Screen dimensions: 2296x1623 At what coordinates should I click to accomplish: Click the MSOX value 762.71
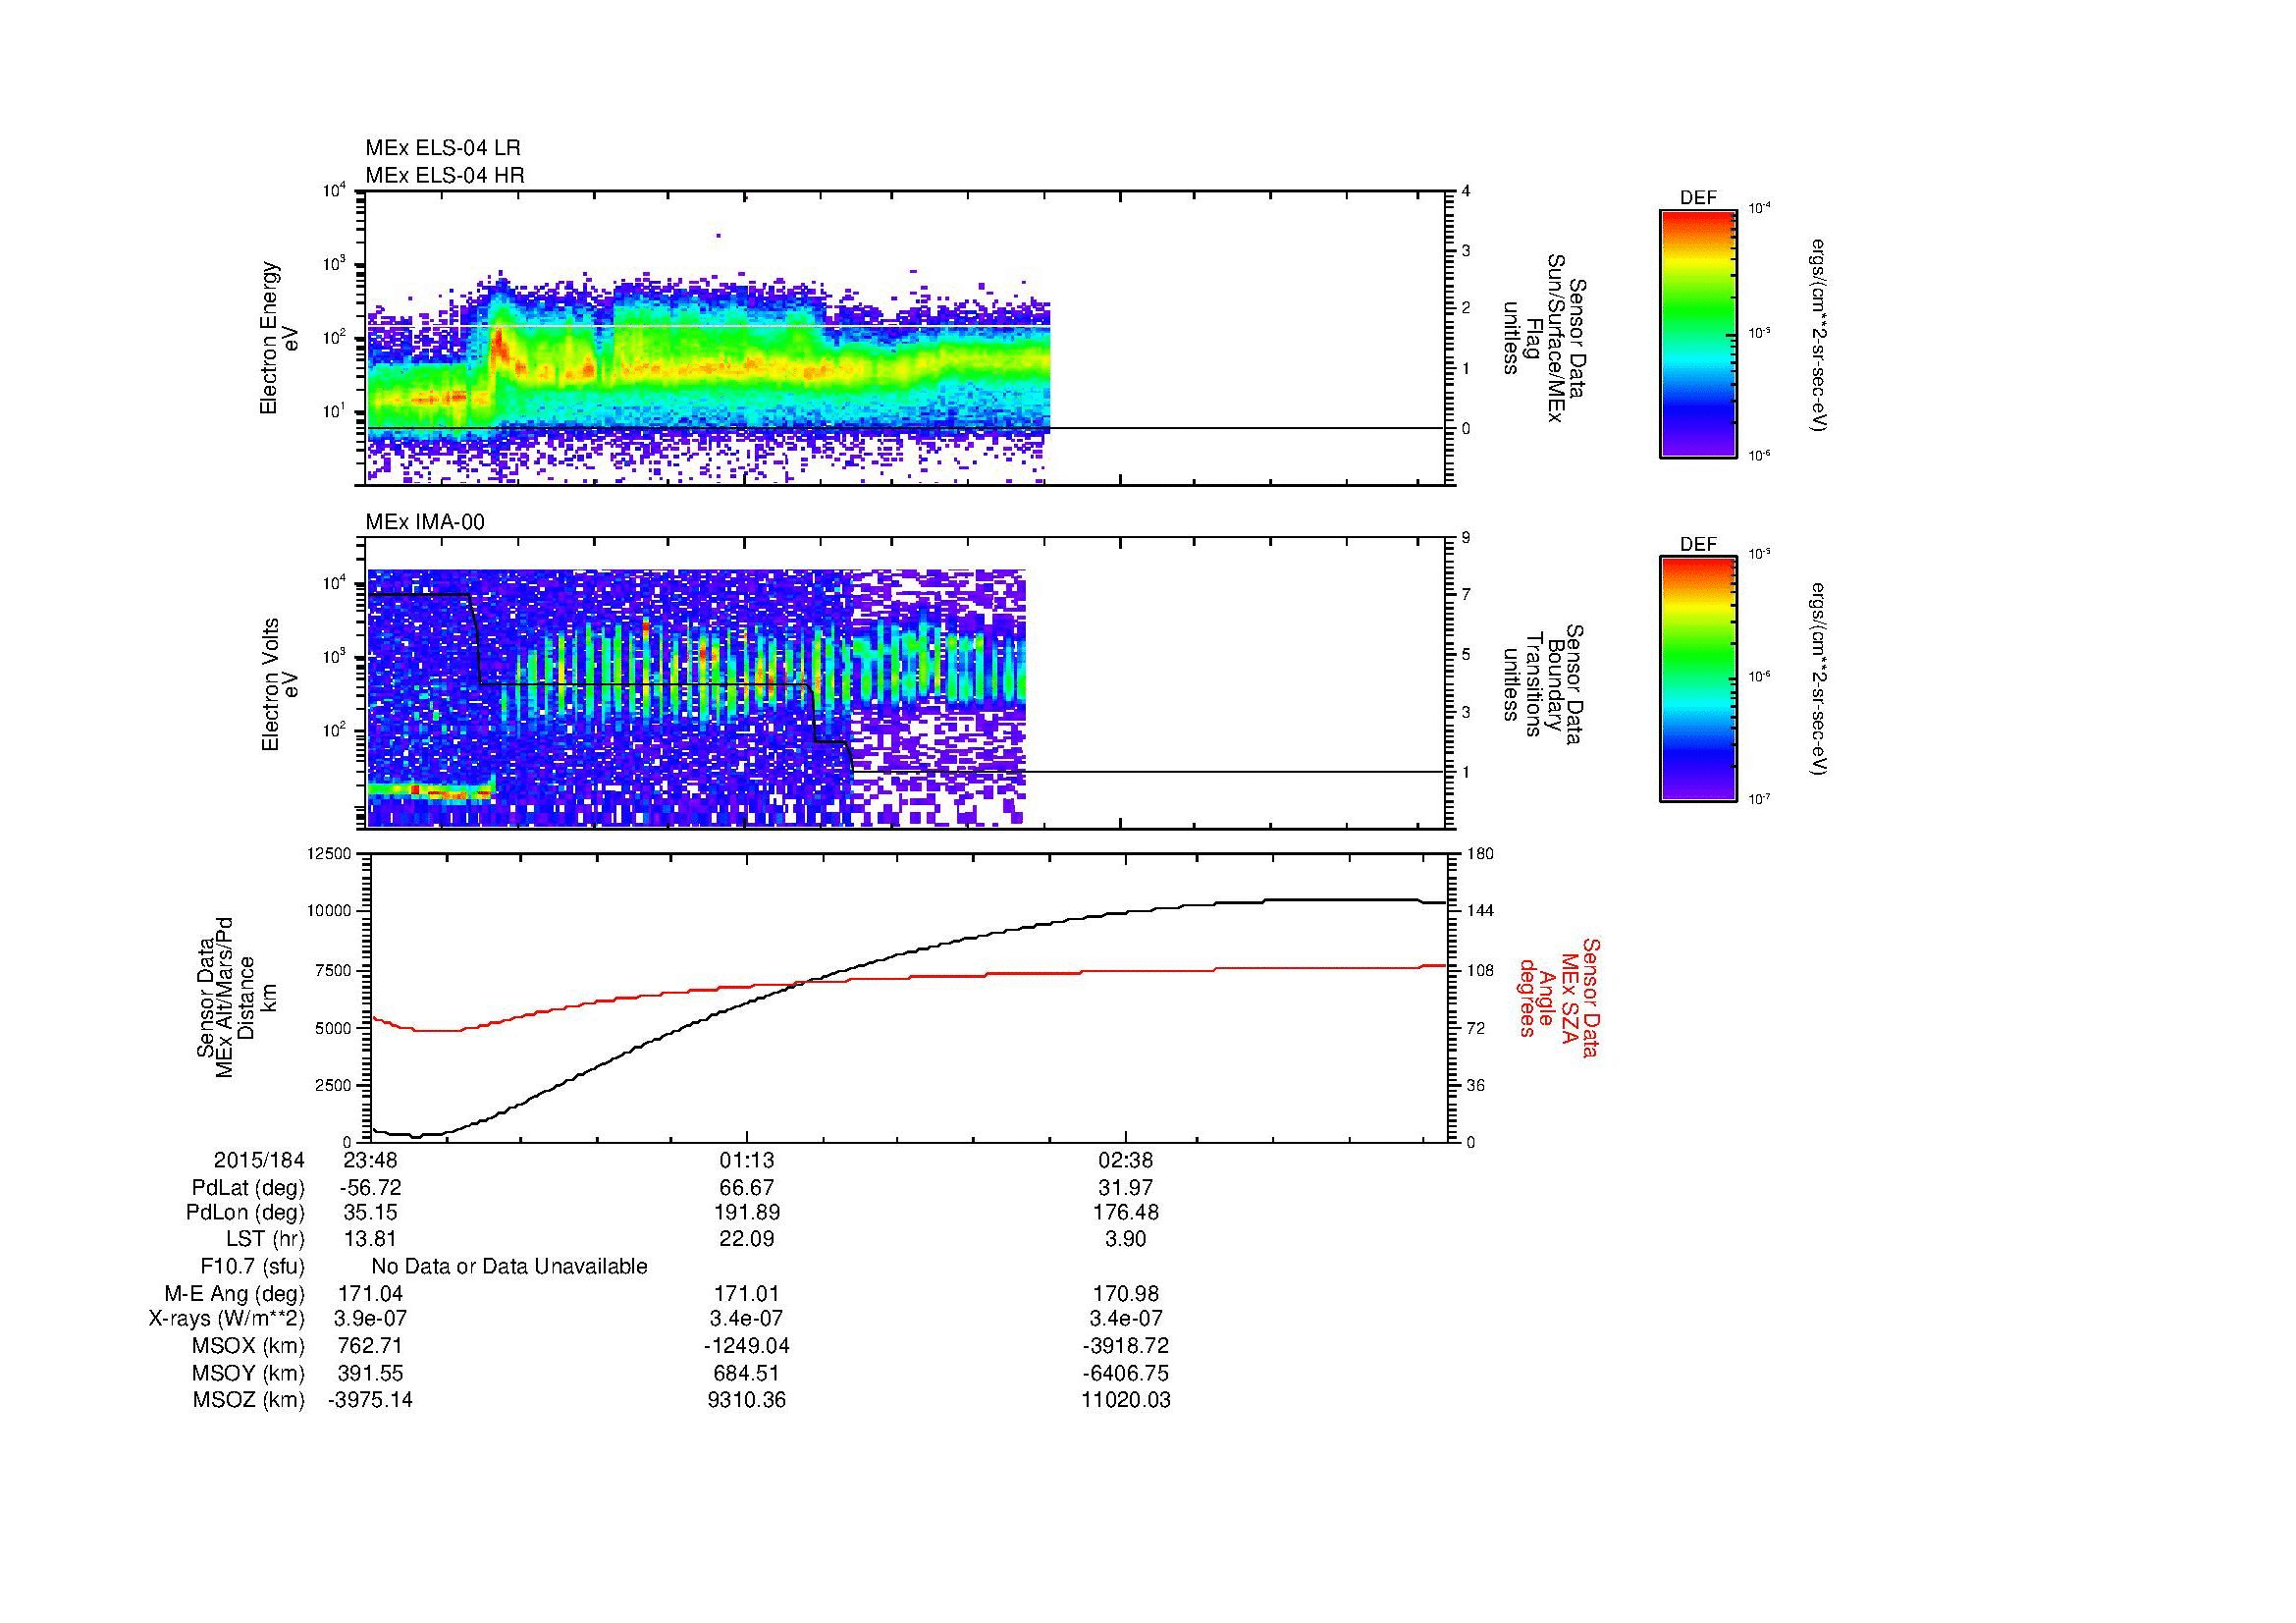pyautogui.click(x=370, y=1346)
